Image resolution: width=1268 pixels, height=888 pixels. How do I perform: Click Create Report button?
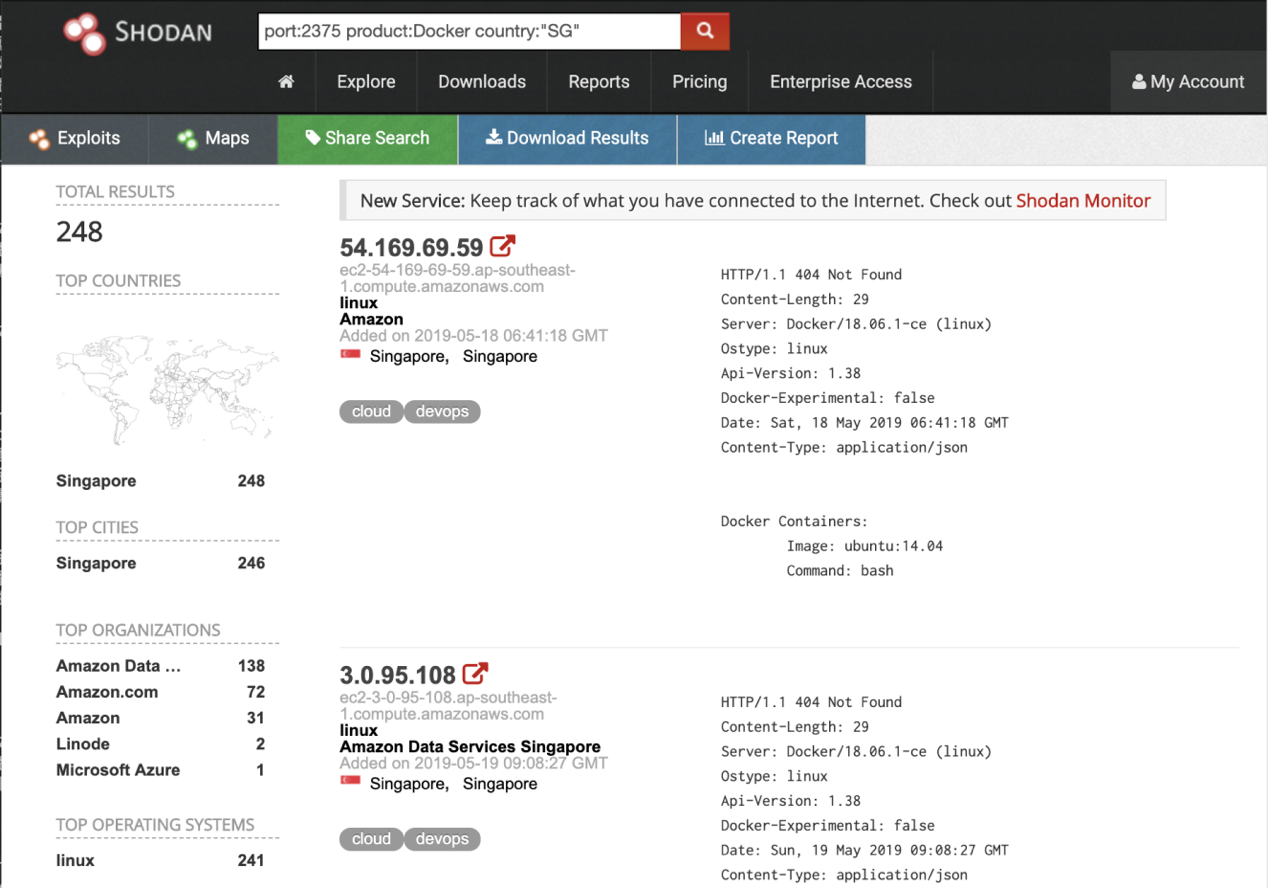point(771,139)
